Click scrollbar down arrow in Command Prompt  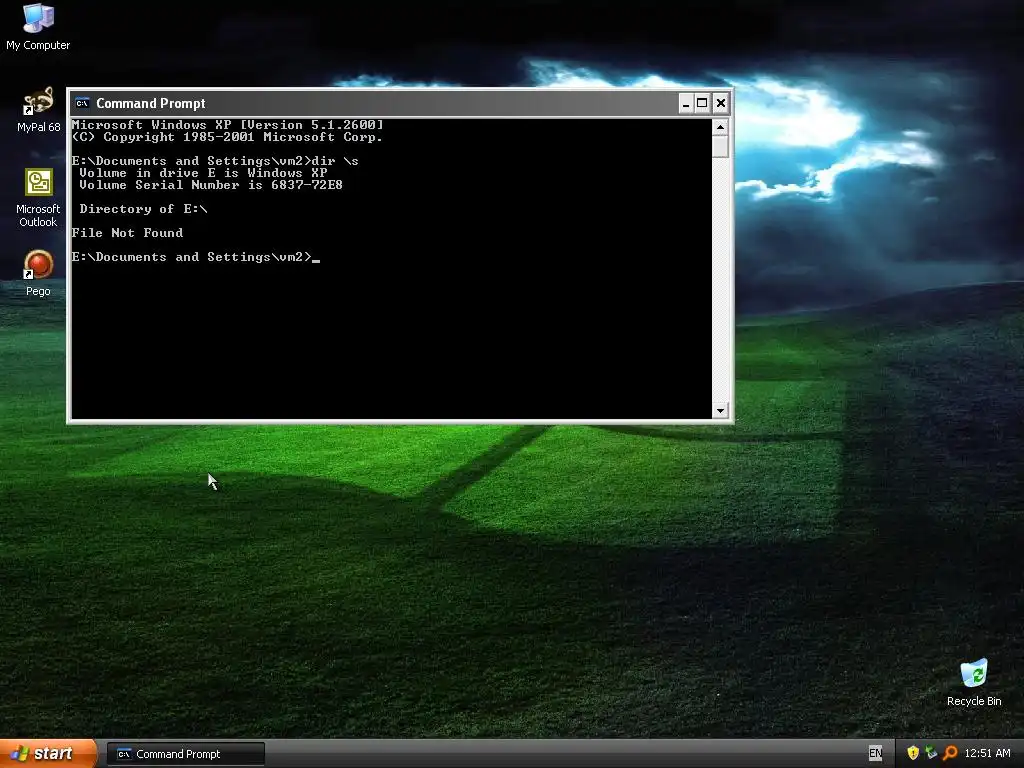[720, 411]
